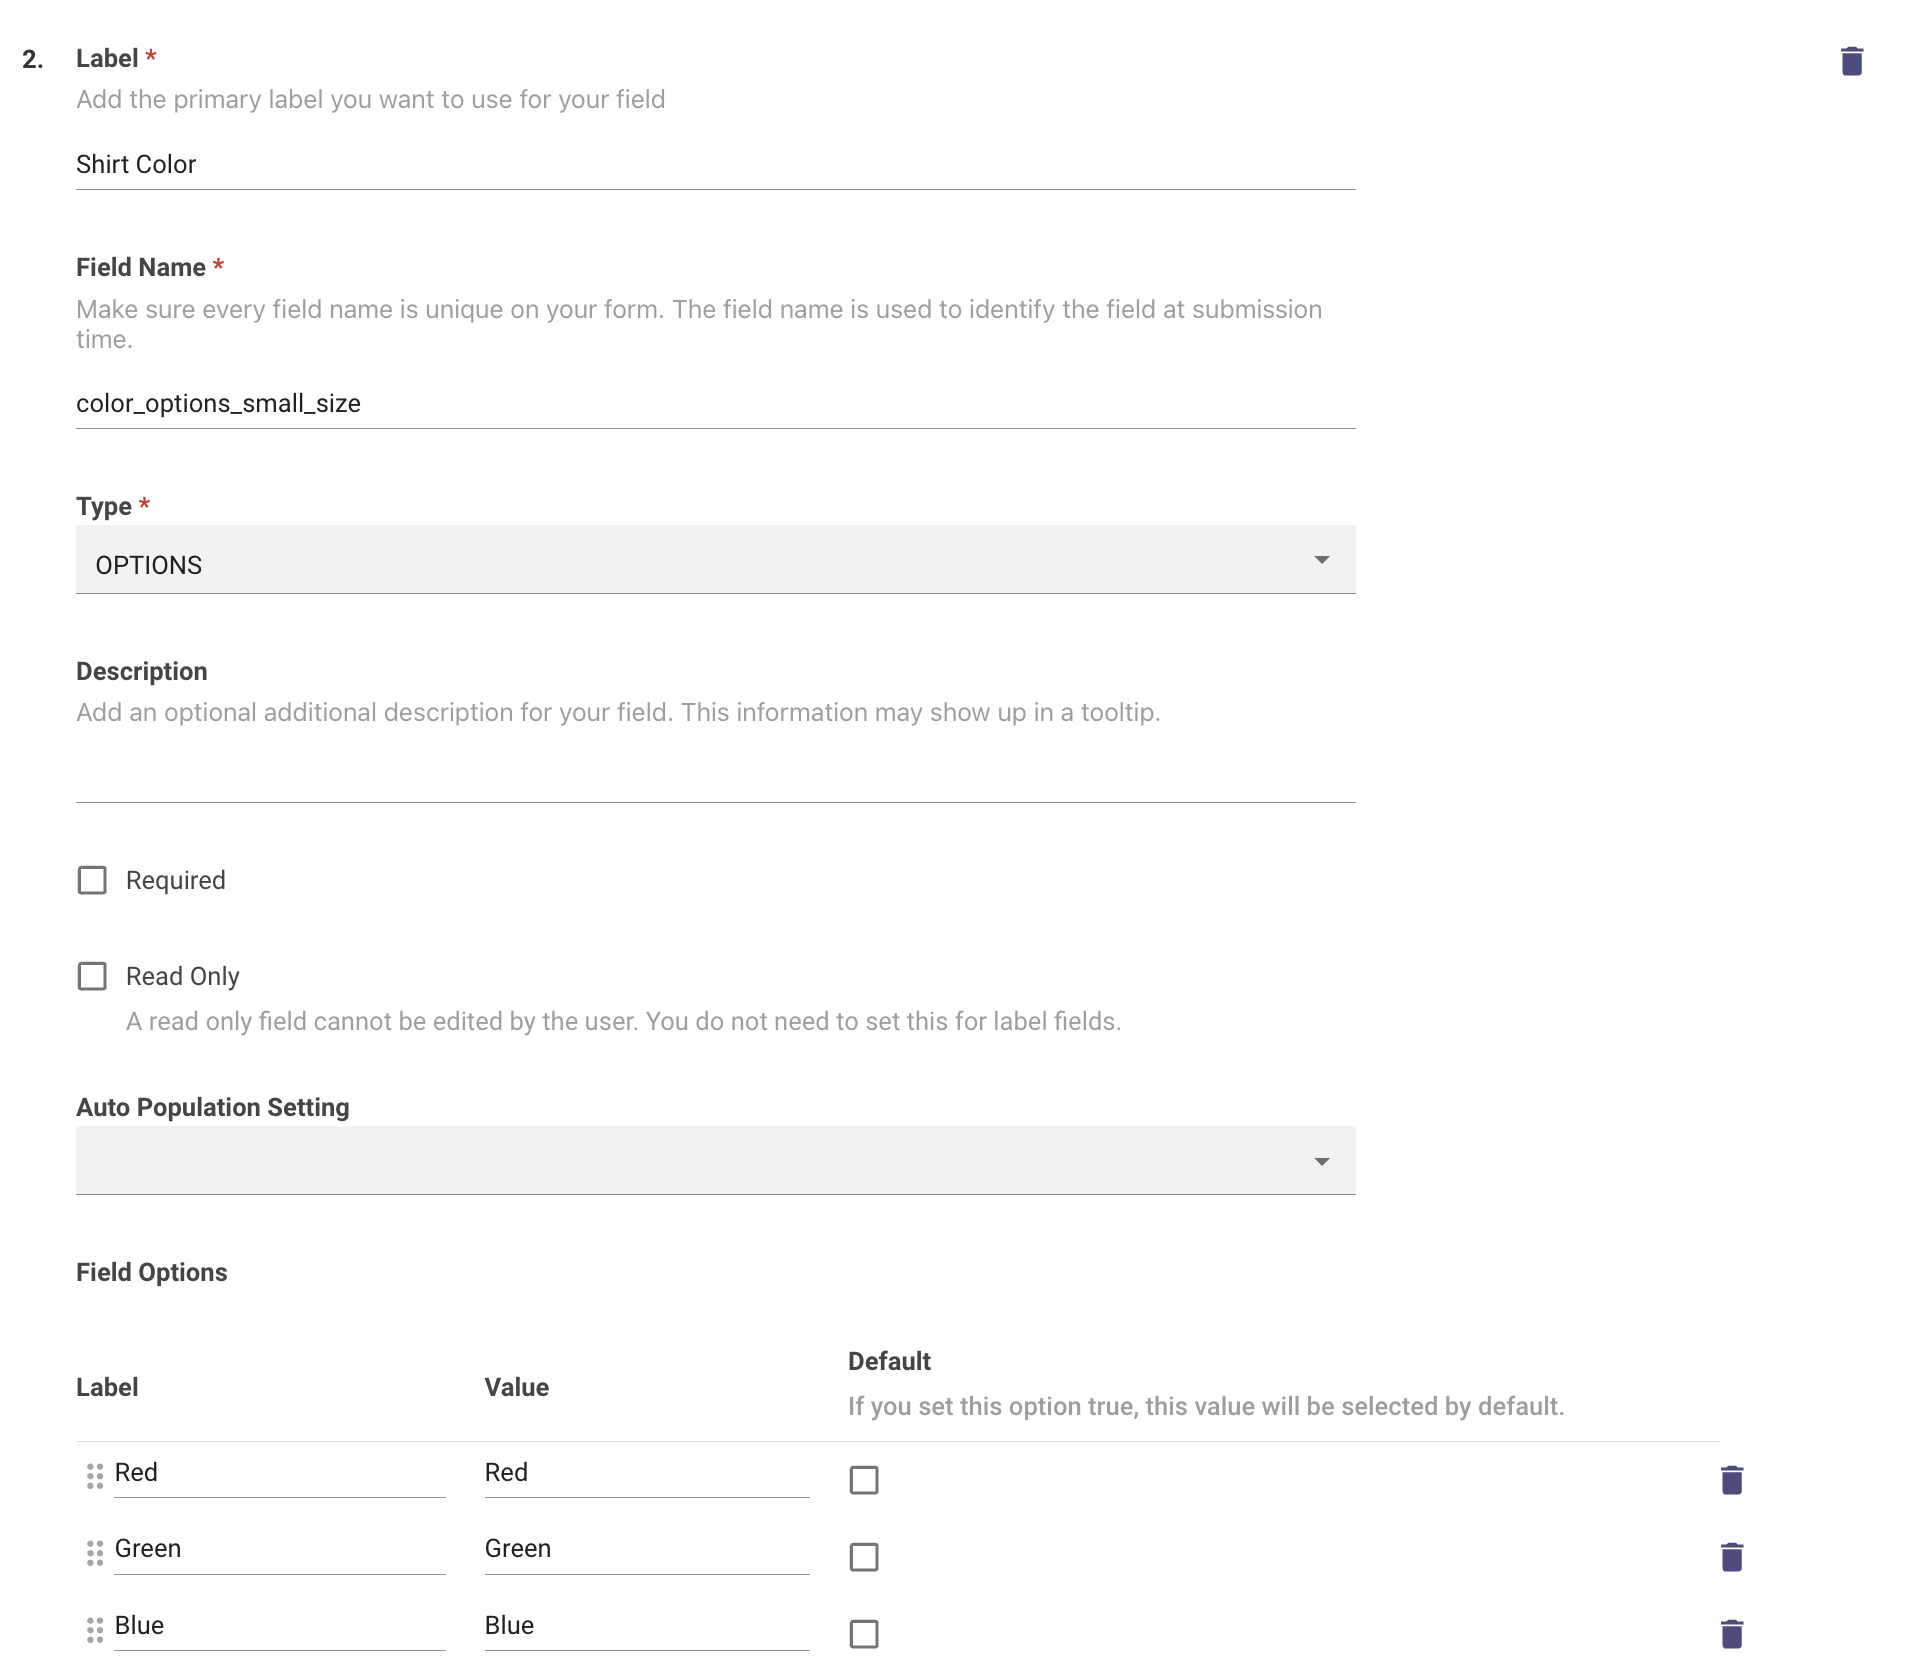Open the Type dropdown showing OPTIONS
Image resolution: width=1912 pixels, height=1680 pixels.
[x=700, y=560]
